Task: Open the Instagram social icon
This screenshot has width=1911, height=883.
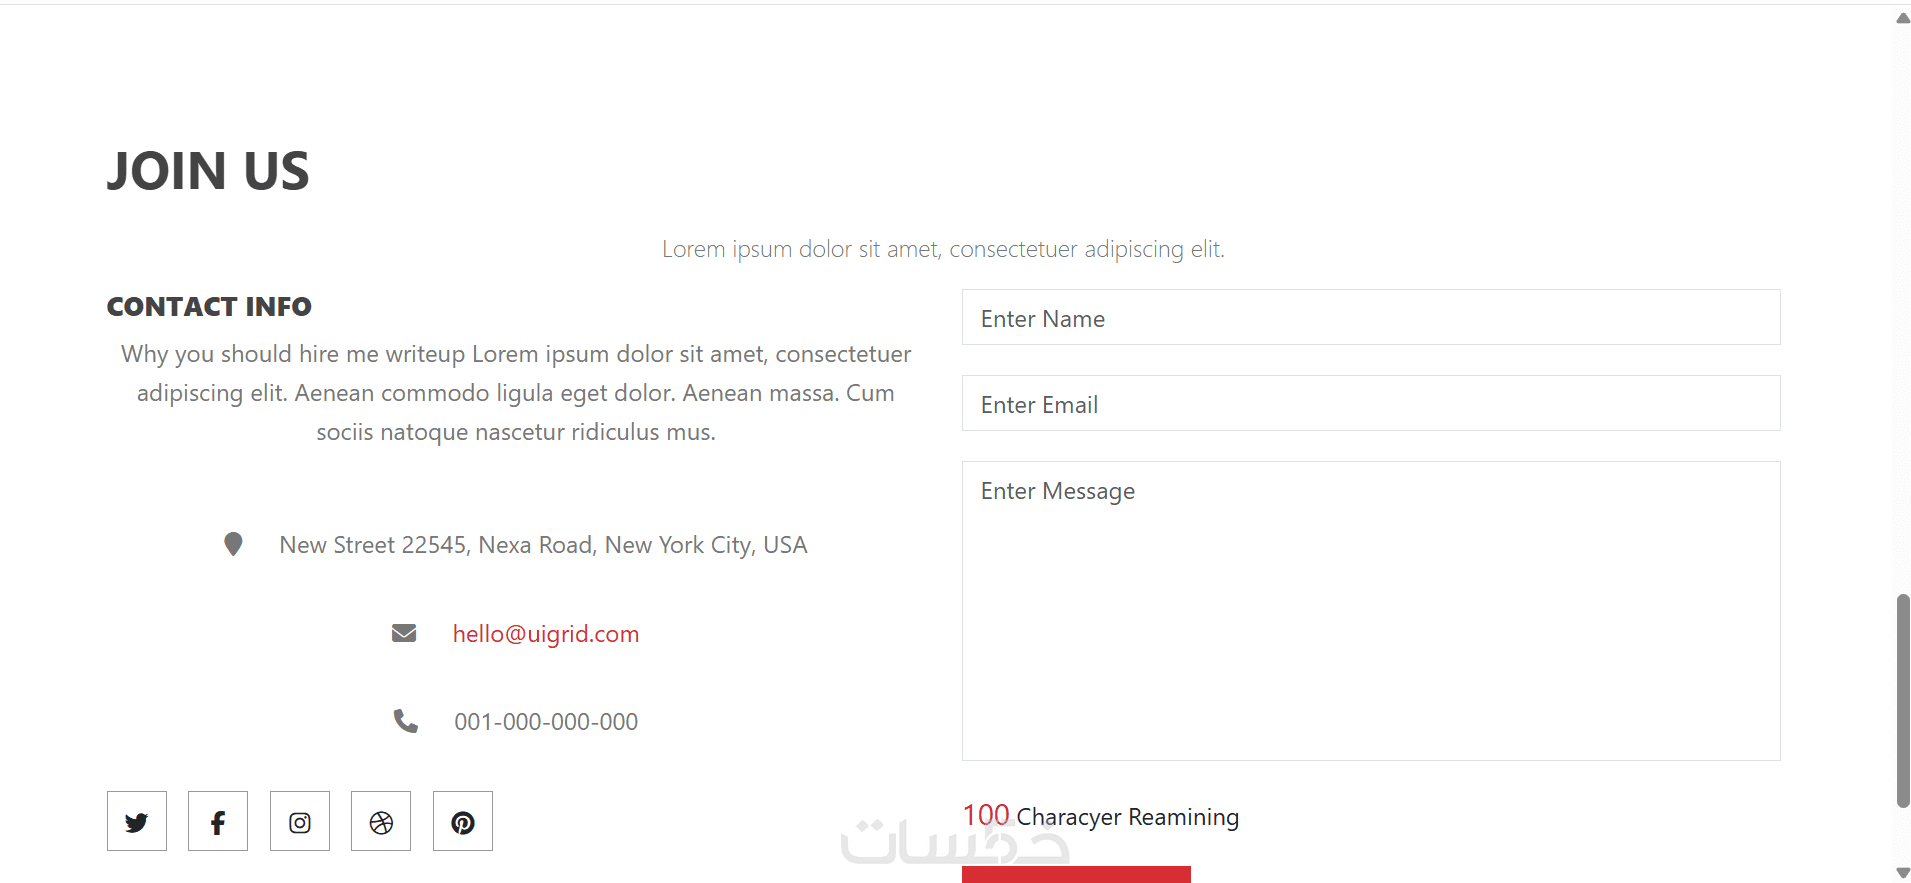Action: 300,822
